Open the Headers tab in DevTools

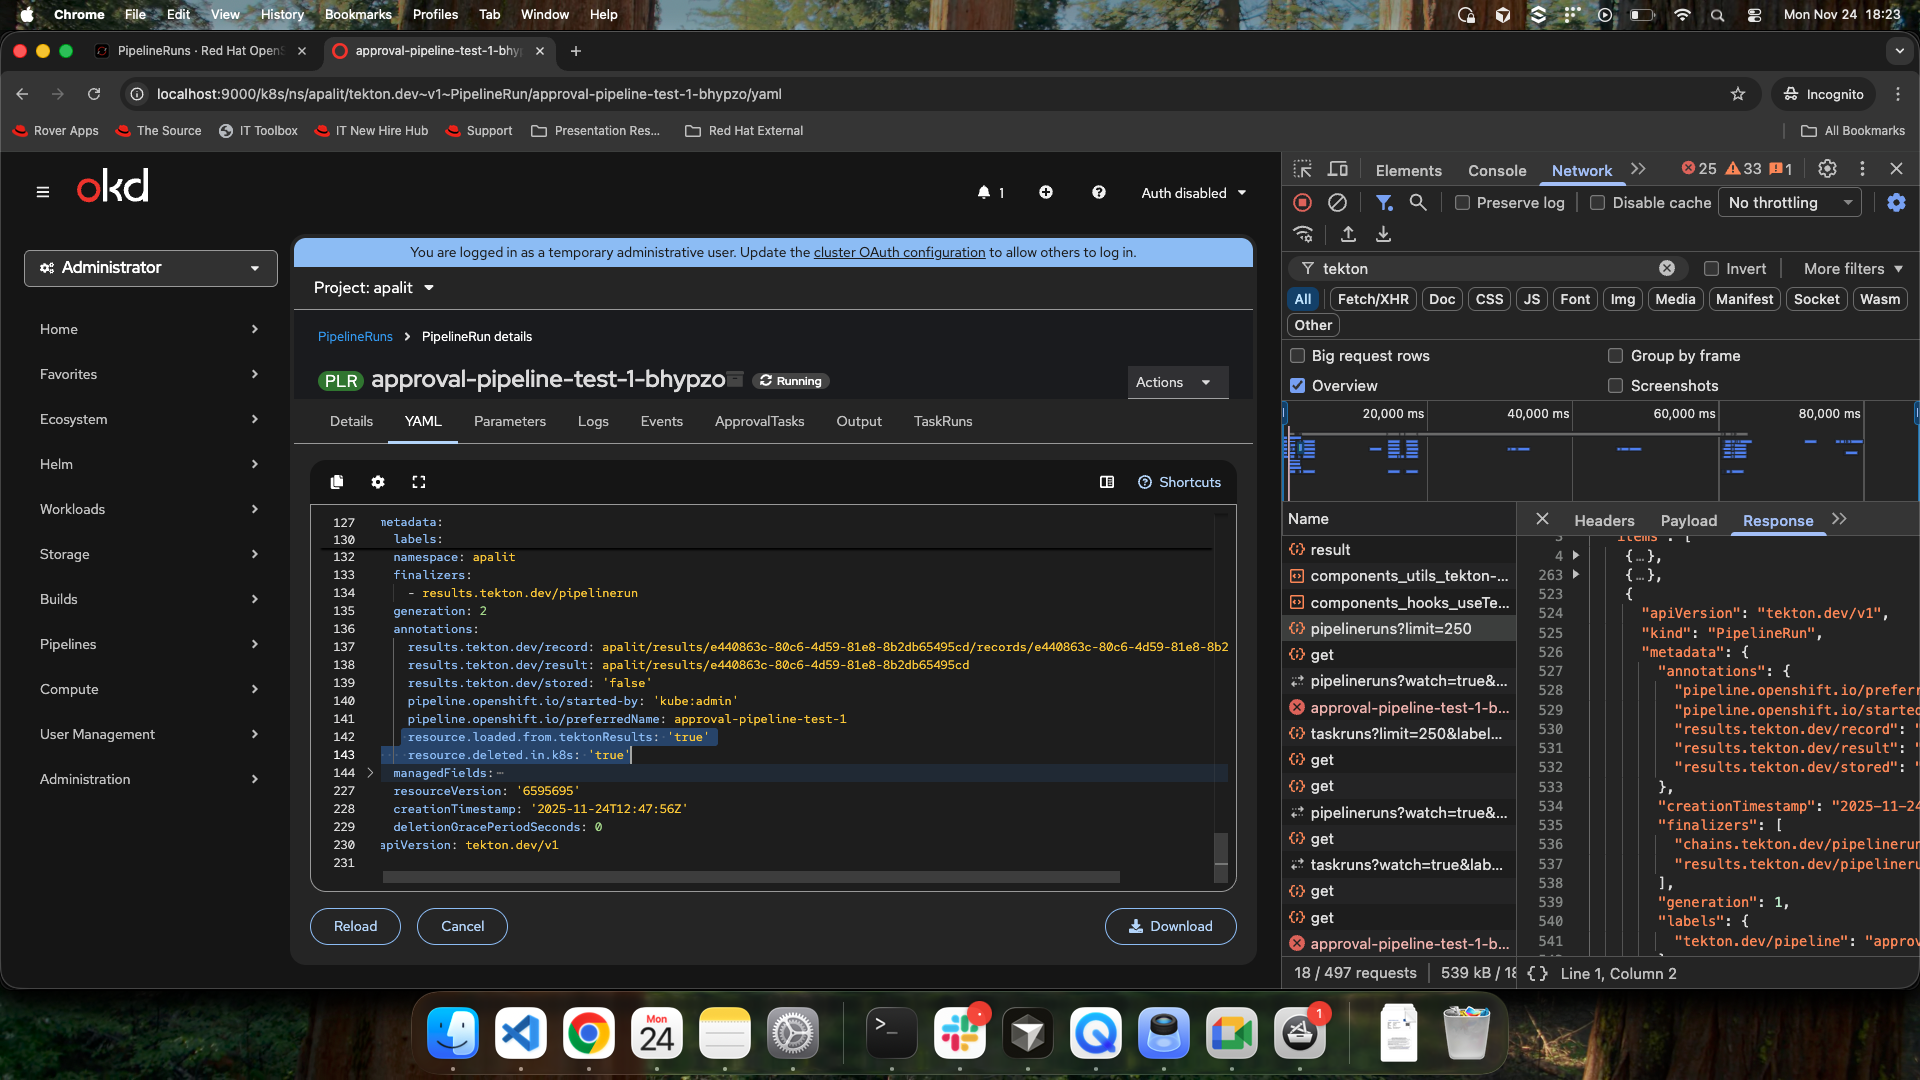(x=1604, y=520)
